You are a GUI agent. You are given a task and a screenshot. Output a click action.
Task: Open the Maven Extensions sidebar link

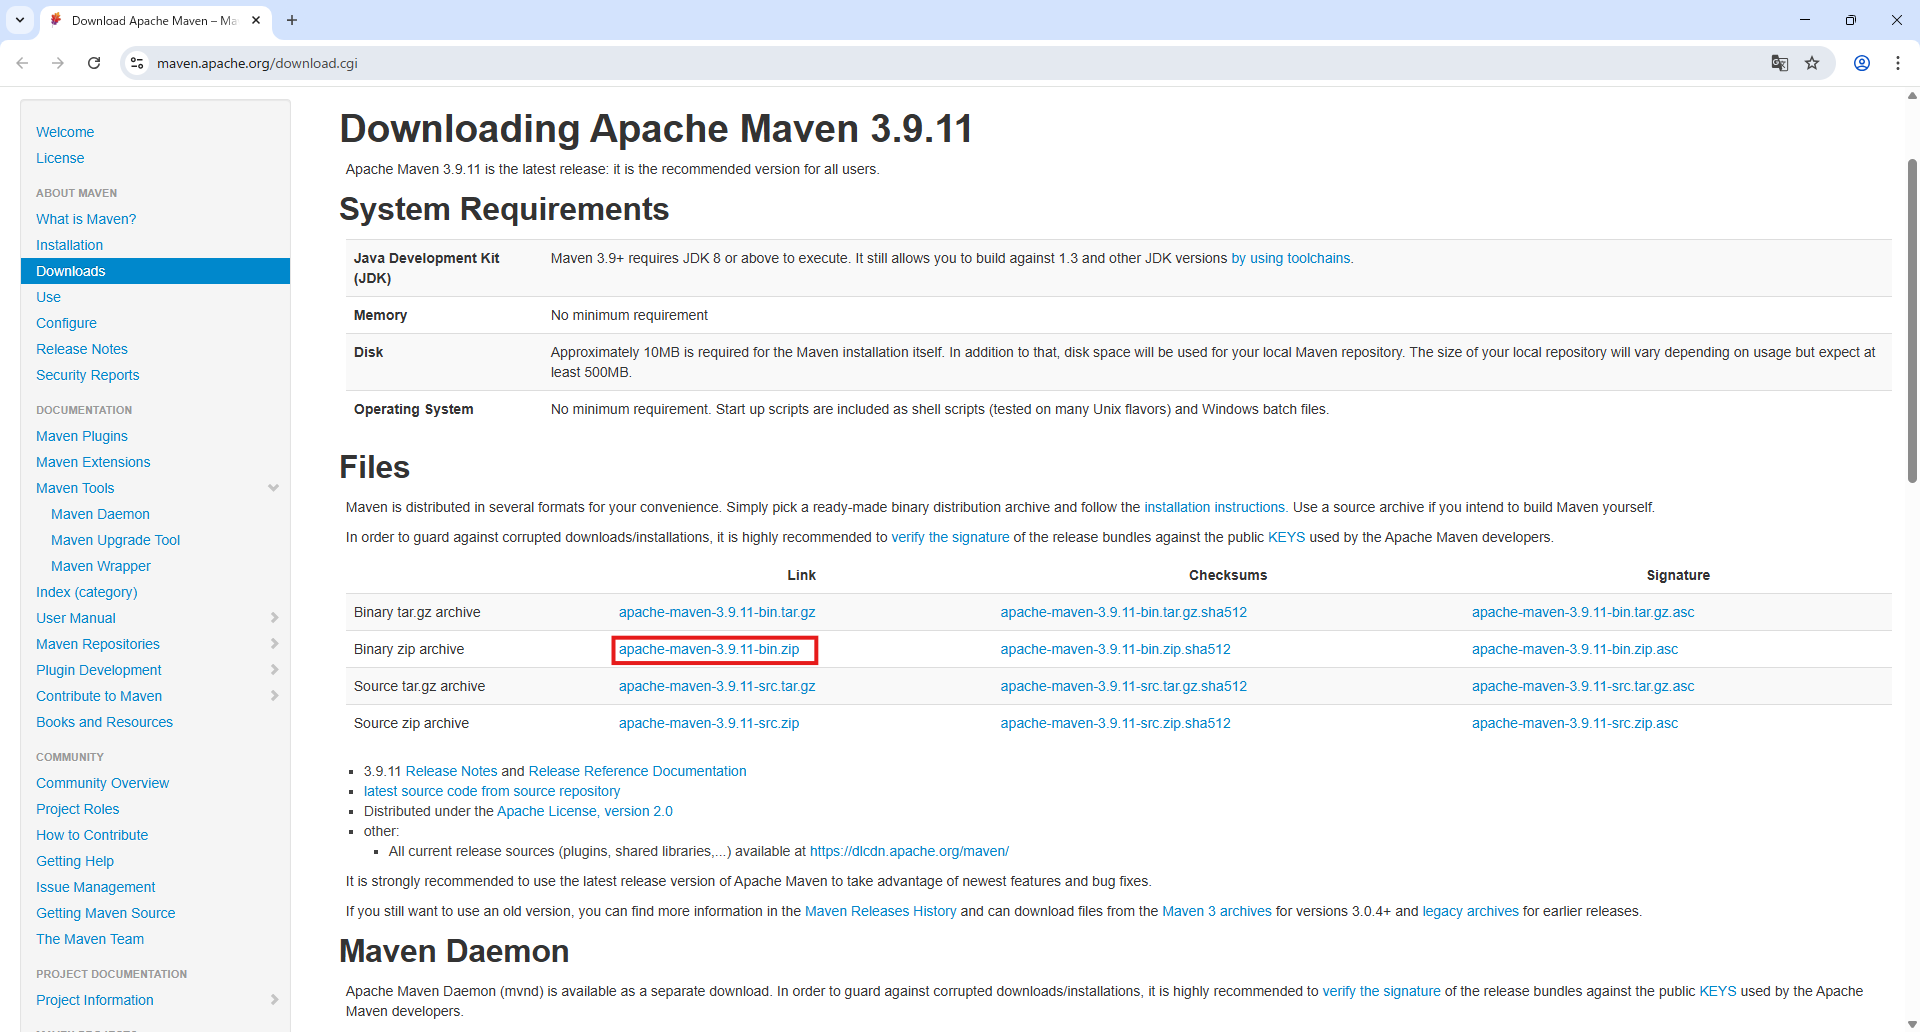pos(93,462)
